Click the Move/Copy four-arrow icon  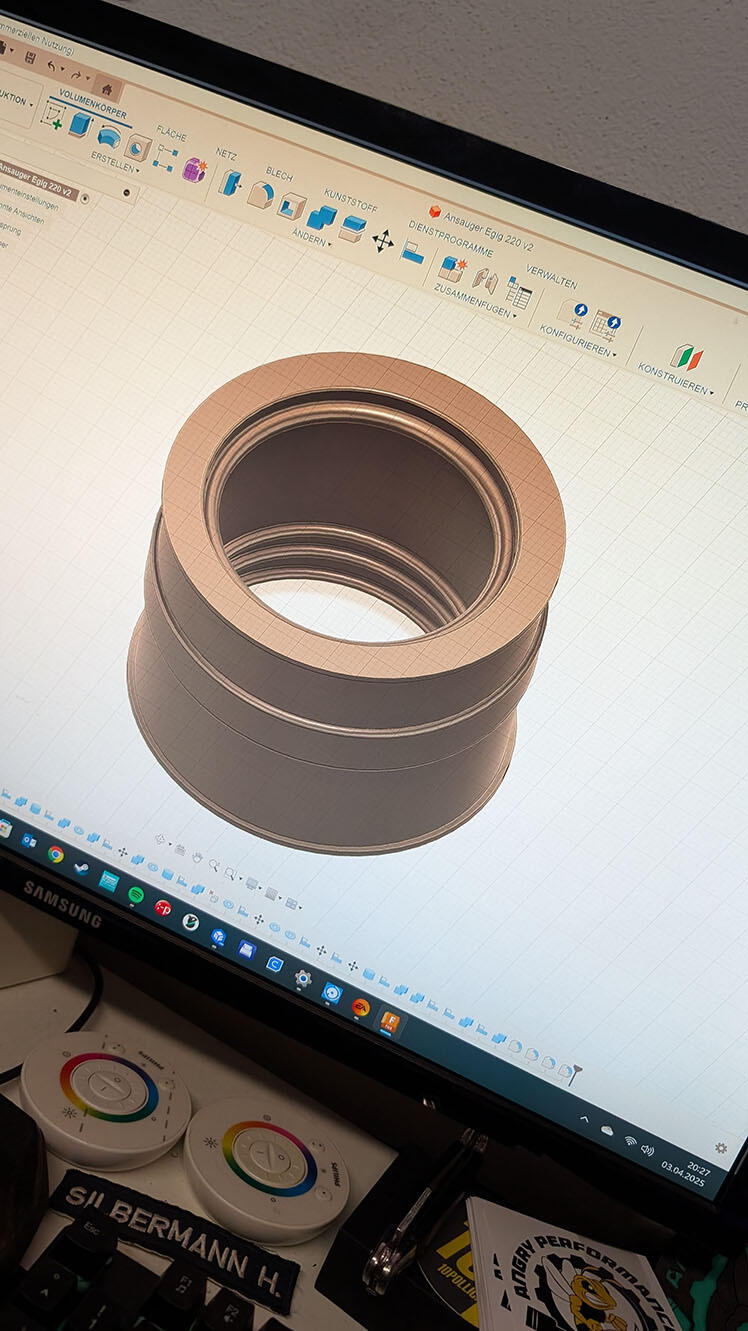click(383, 241)
